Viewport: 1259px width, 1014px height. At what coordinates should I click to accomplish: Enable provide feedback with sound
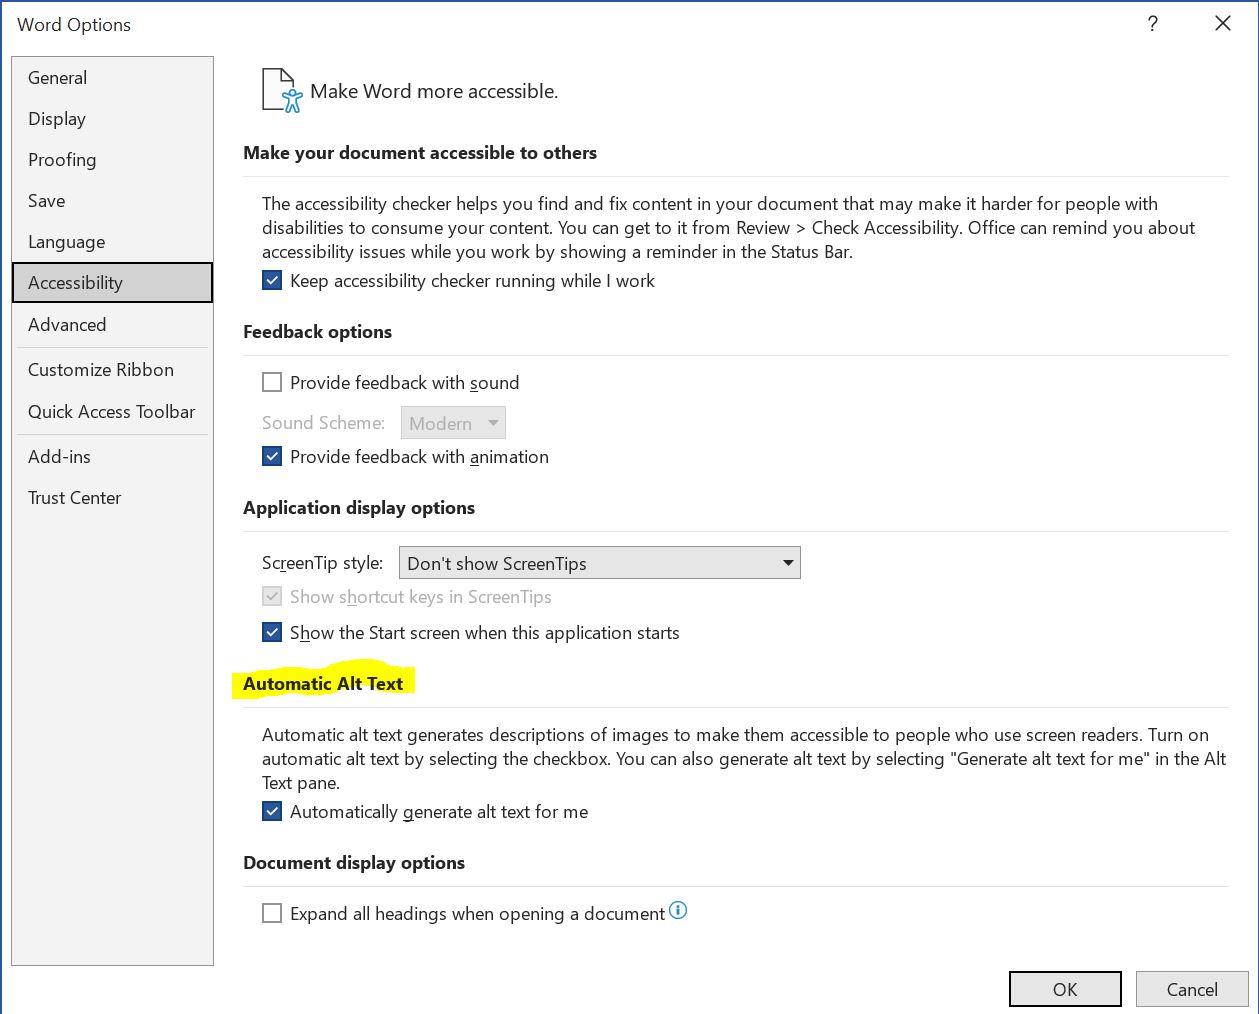point(272,382)
